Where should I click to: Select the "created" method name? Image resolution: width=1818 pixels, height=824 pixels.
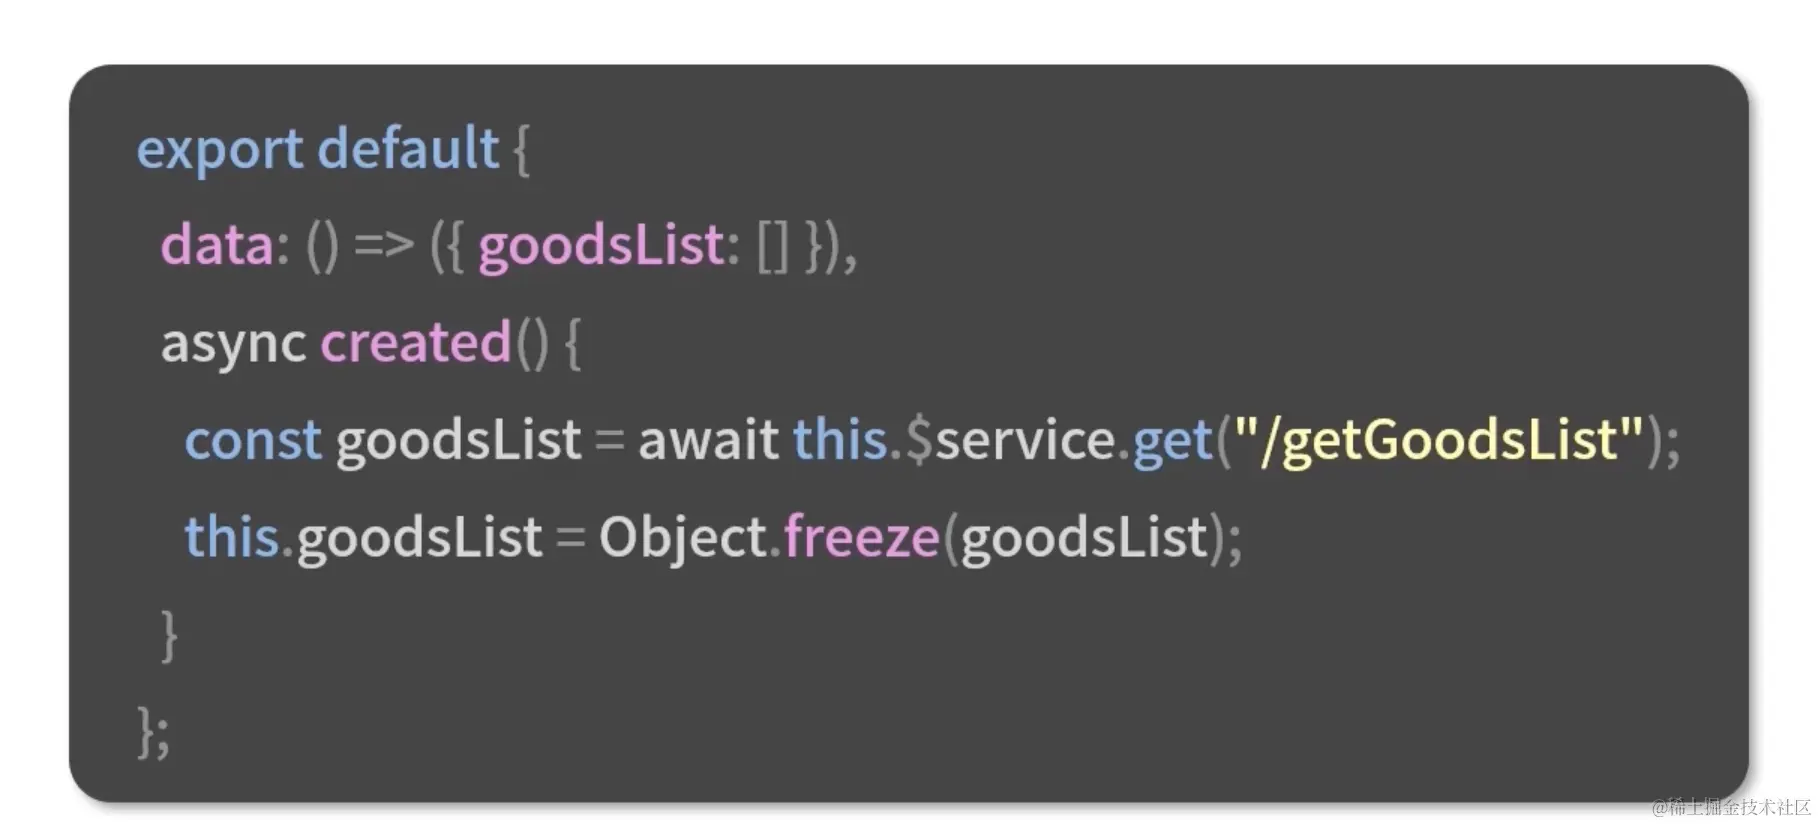[x=415, y=342]
